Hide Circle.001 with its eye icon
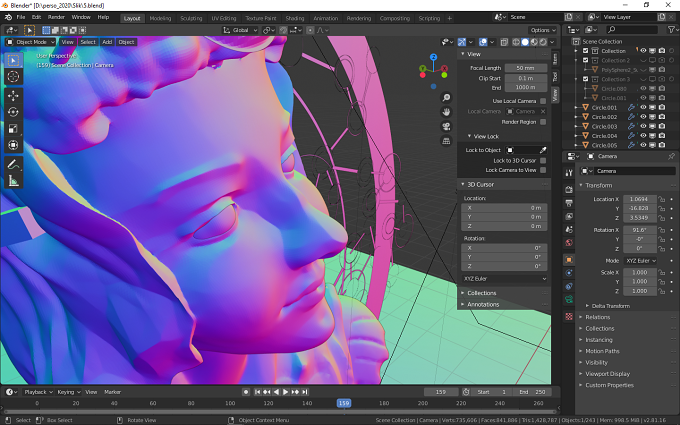 pyautogui.click(x=643, y=108)
